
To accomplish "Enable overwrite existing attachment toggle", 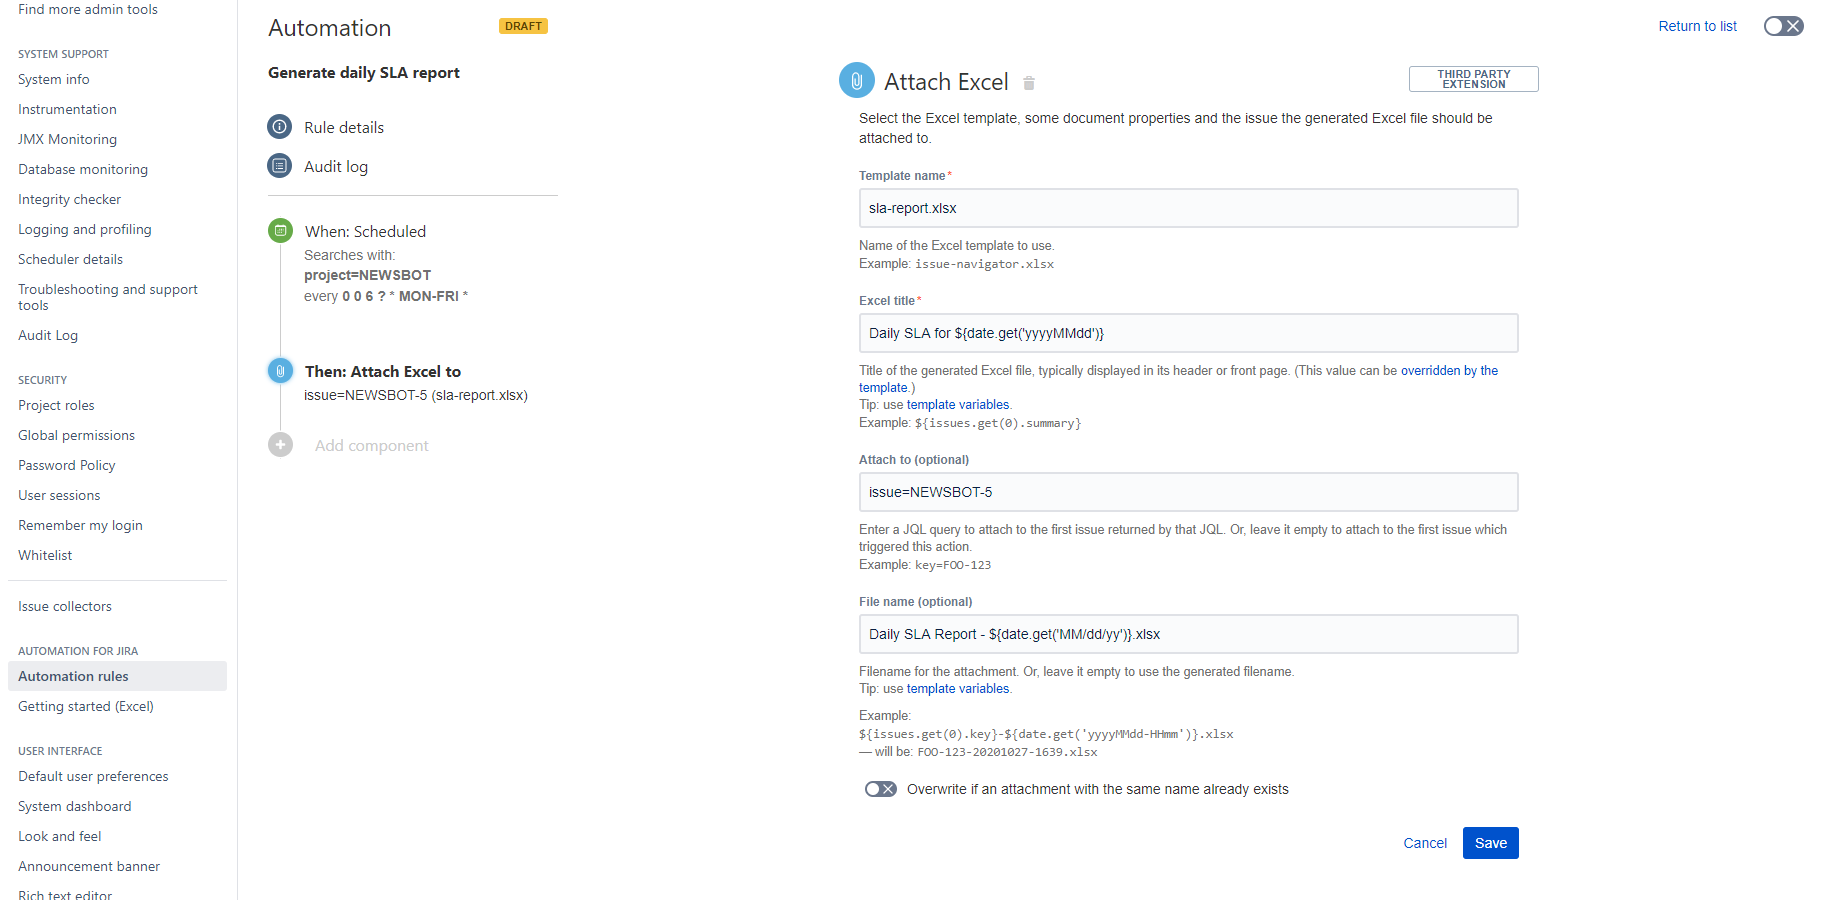I will click(x=880, y=789).
